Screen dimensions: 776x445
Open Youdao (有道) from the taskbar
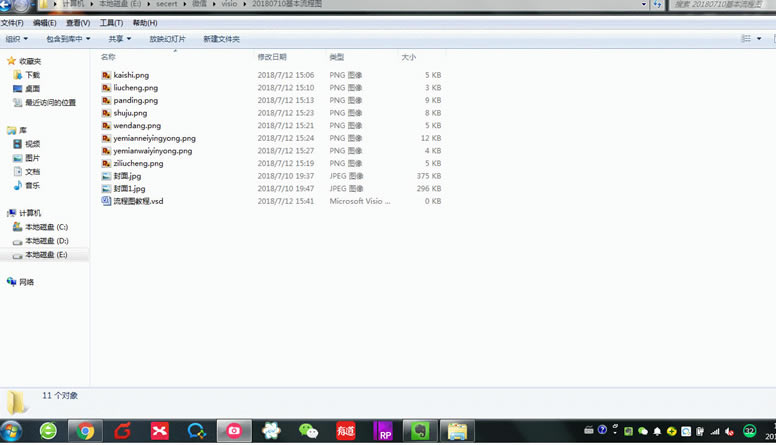click(345, 431)
